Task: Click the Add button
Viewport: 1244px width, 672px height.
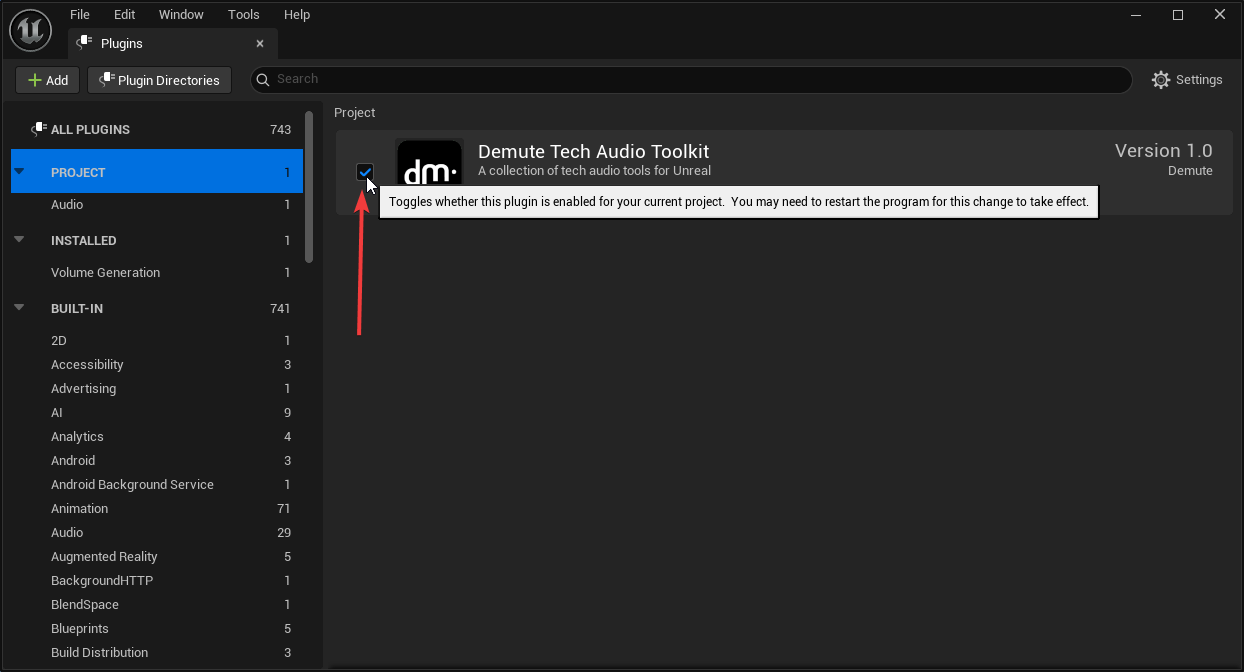Action: tap(47, 80)
